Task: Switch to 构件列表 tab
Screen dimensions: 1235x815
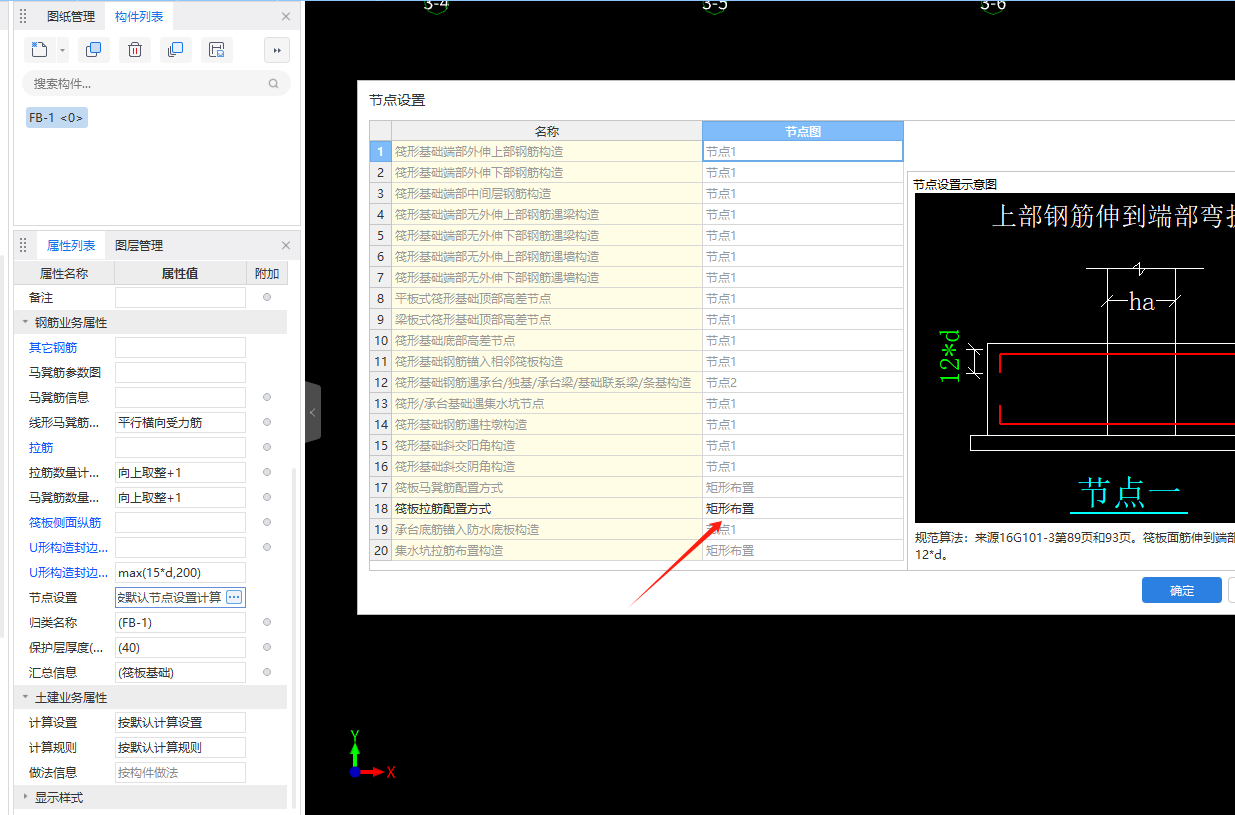Action: (139, 16)
